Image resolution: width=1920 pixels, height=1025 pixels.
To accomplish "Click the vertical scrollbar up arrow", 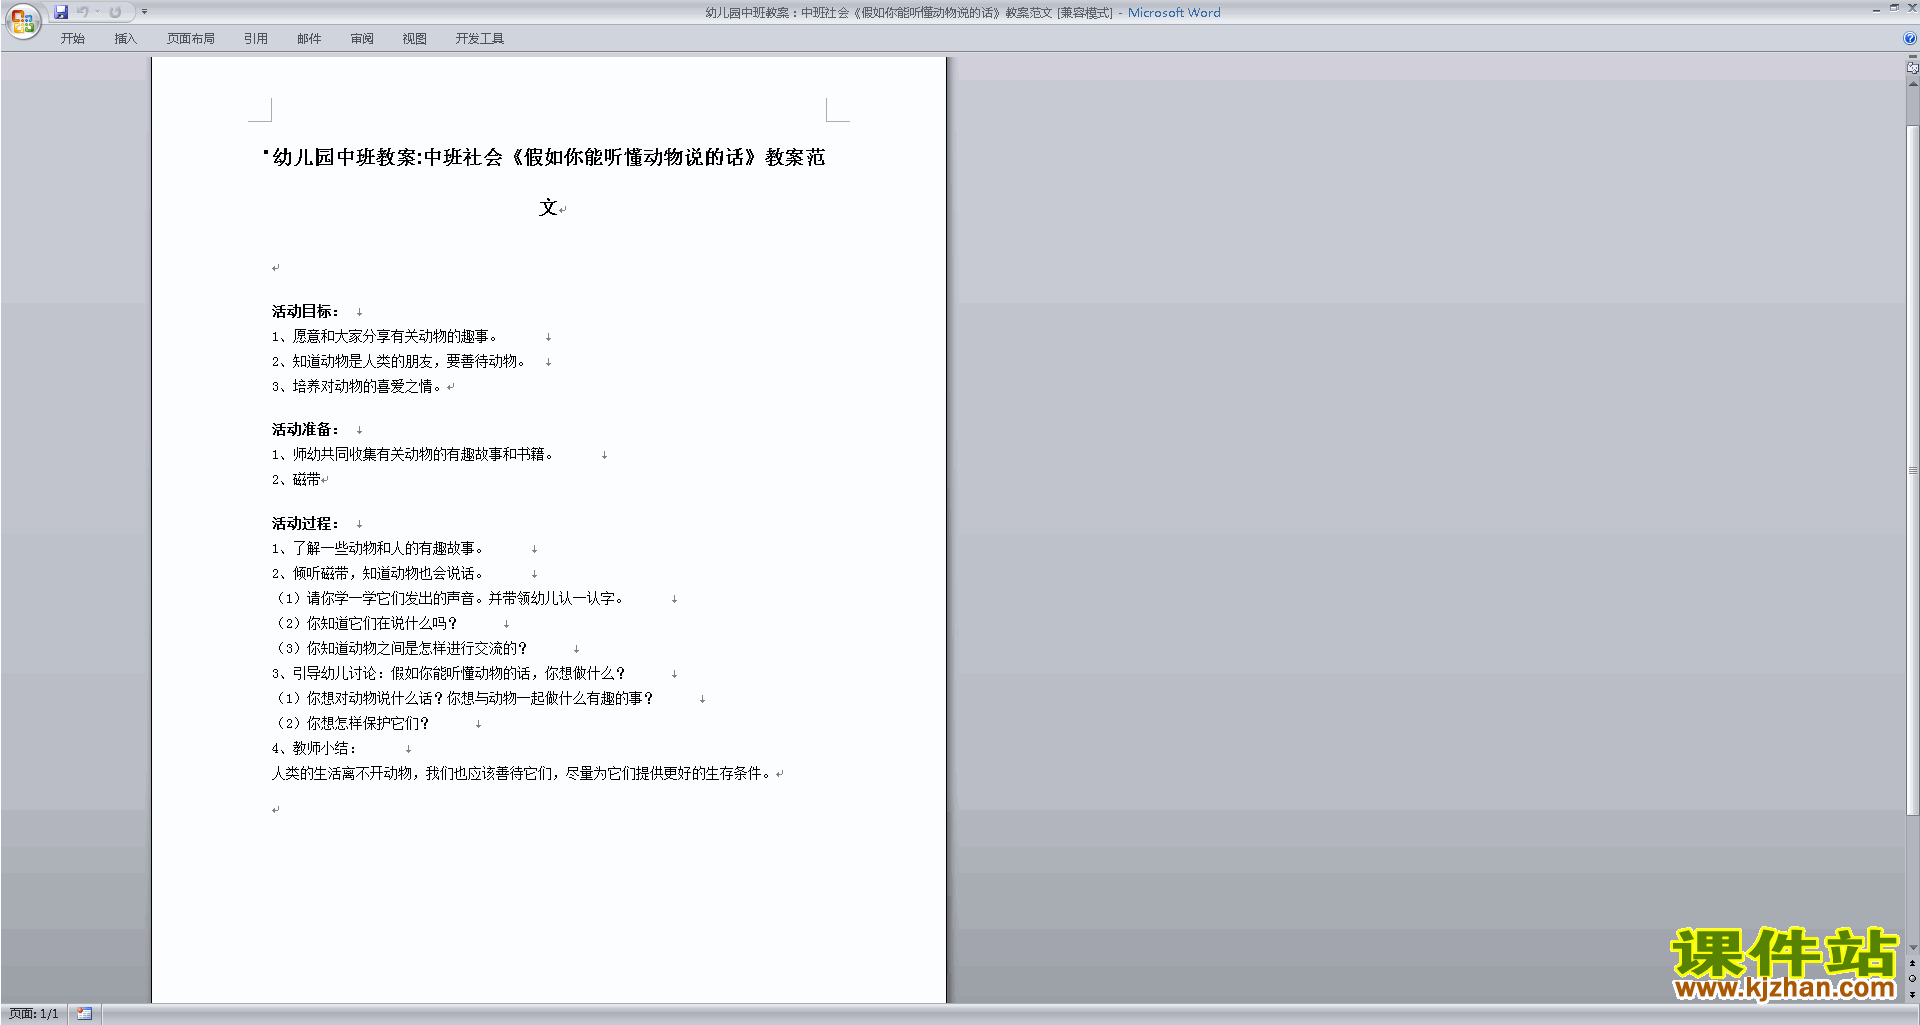I will pyautogui.click(x=1912, y=84).
